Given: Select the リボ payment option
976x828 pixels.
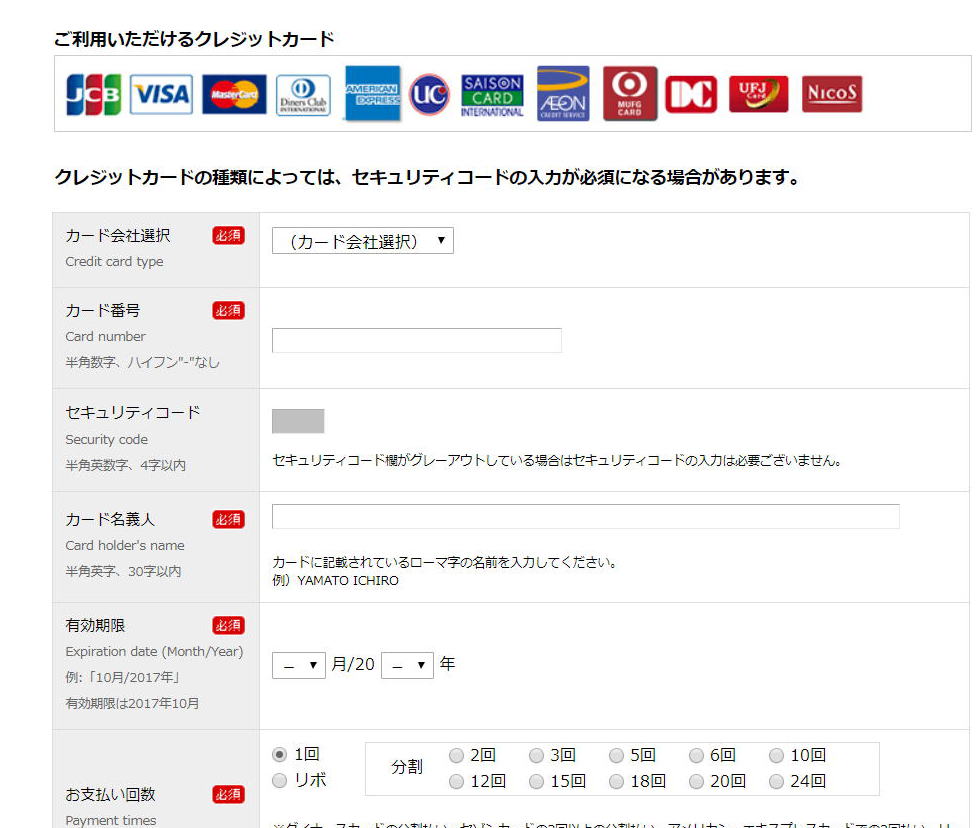Looking at the screenshot, I should (x=279, y=780).
